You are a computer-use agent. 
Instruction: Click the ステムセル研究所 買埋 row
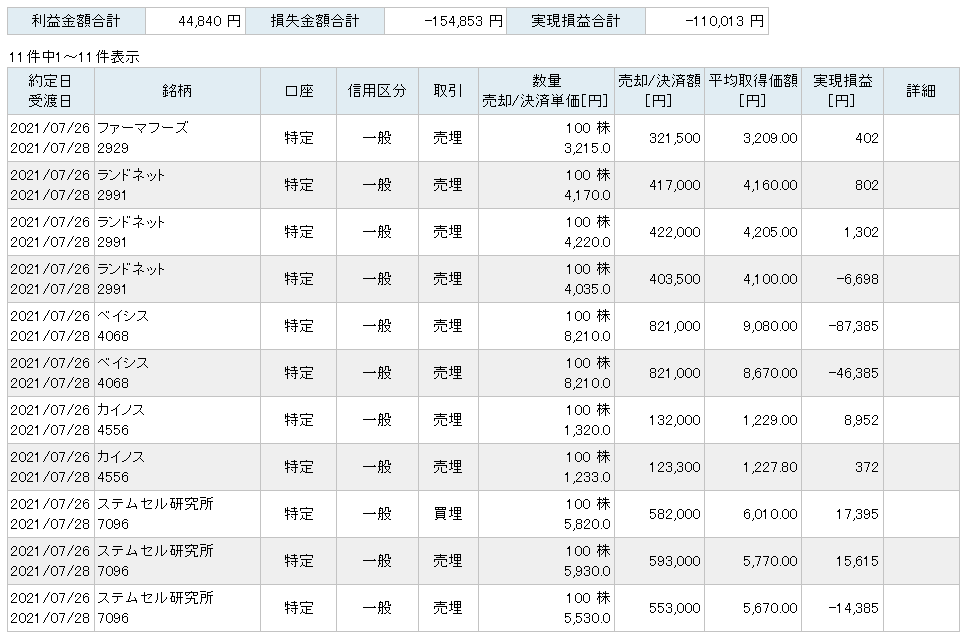tap(483, 514)
